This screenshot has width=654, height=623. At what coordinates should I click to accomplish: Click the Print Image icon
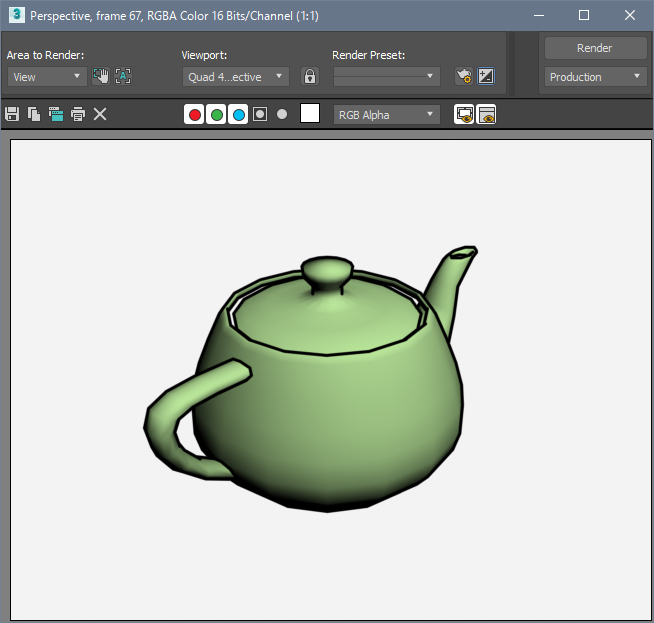[78, 114]
